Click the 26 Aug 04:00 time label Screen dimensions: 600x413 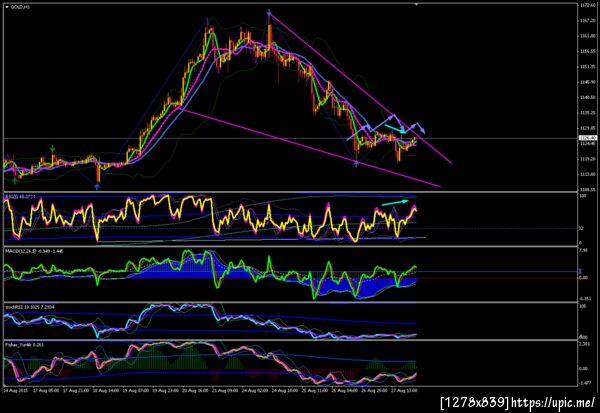[x=345, y=391]
